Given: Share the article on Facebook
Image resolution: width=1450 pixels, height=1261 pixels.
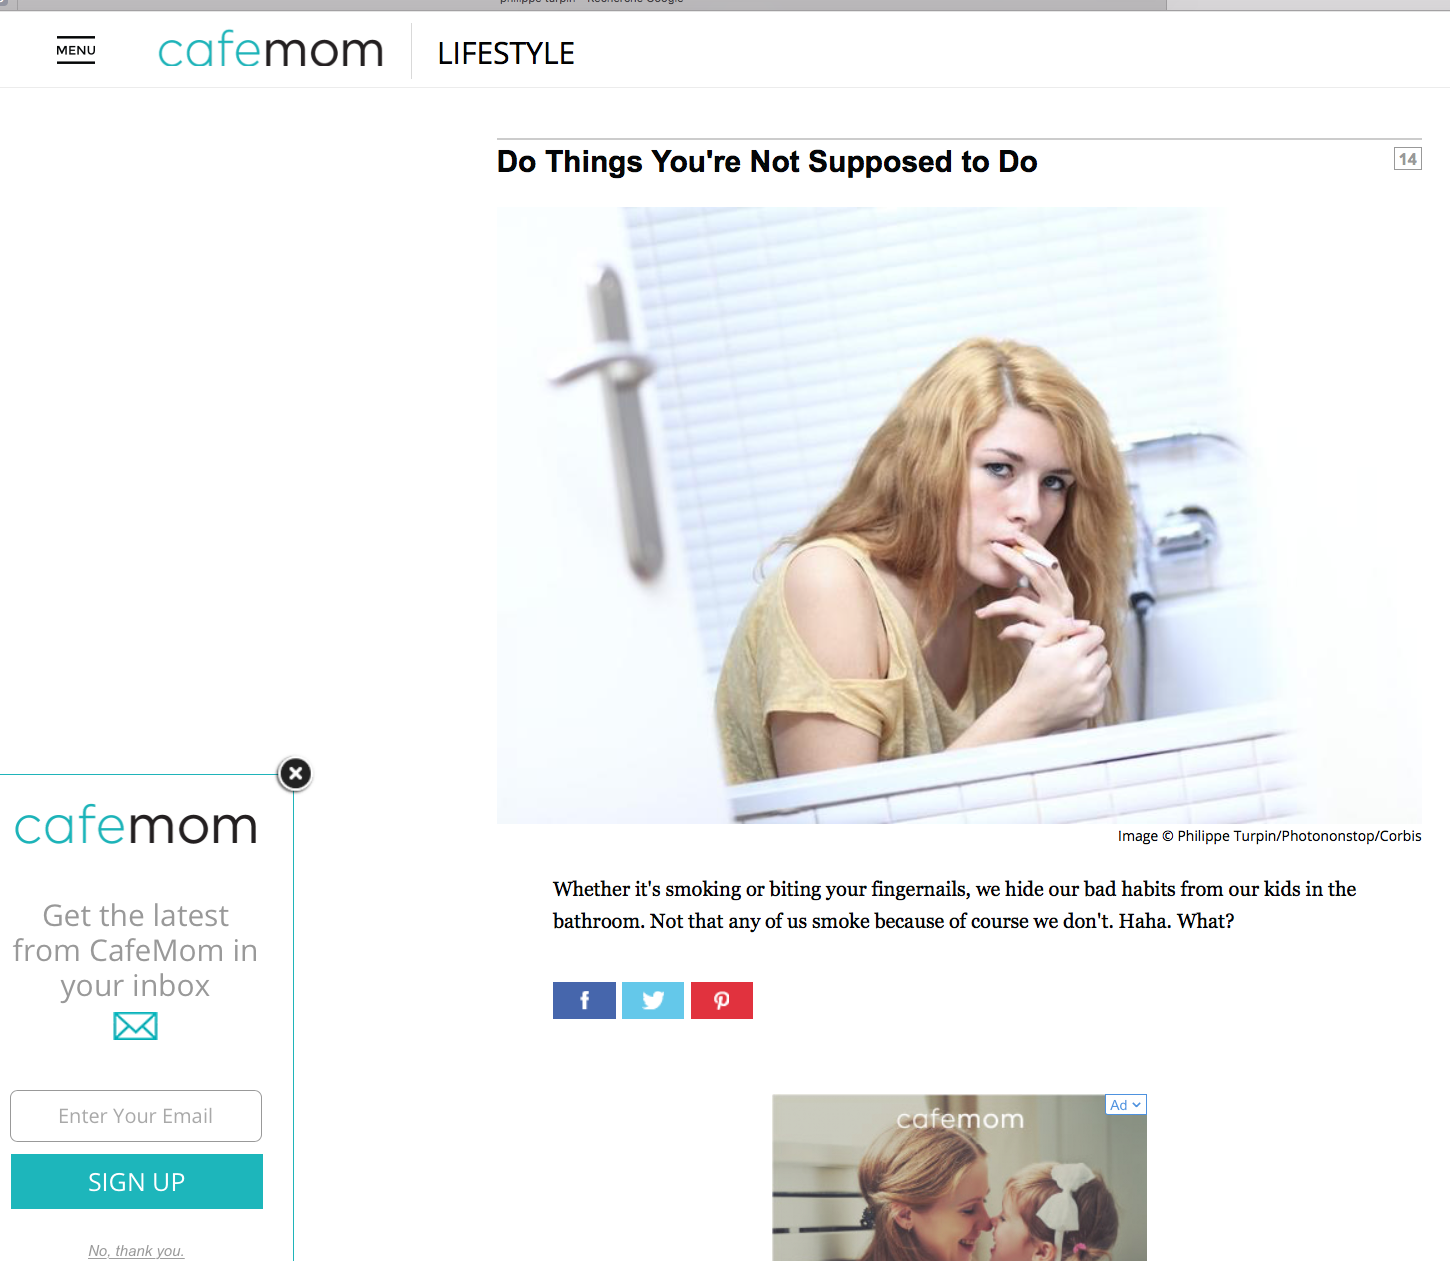Looking at the screenshot, I should pos(584,1000).
